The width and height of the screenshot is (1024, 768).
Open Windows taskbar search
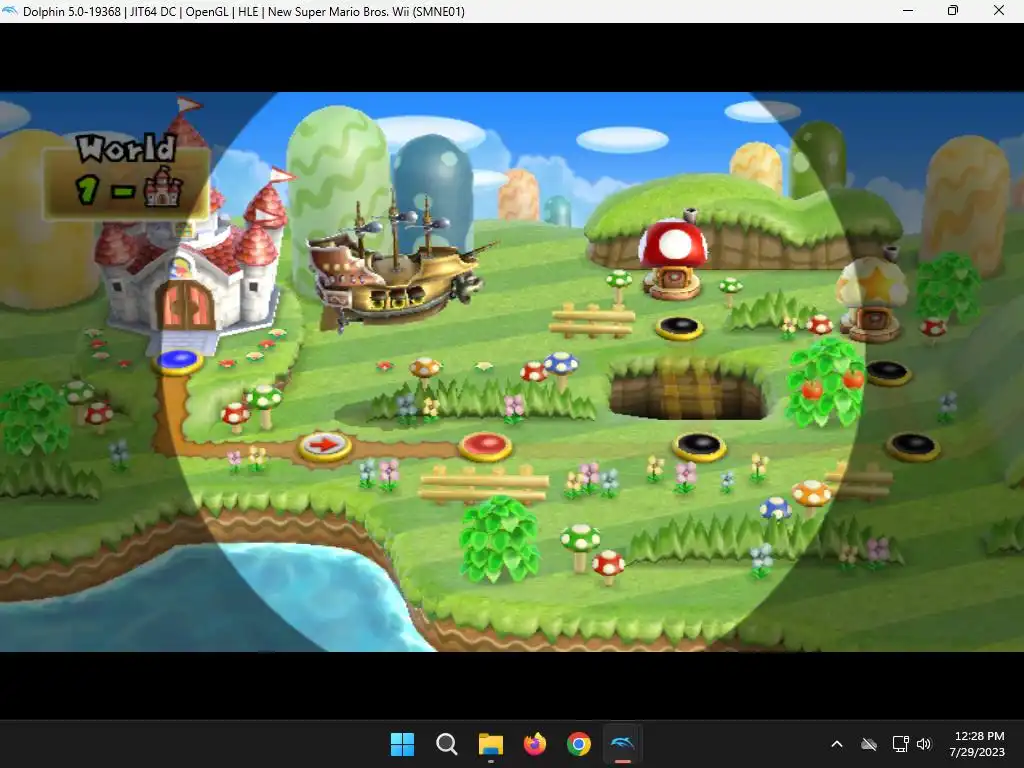447,744
